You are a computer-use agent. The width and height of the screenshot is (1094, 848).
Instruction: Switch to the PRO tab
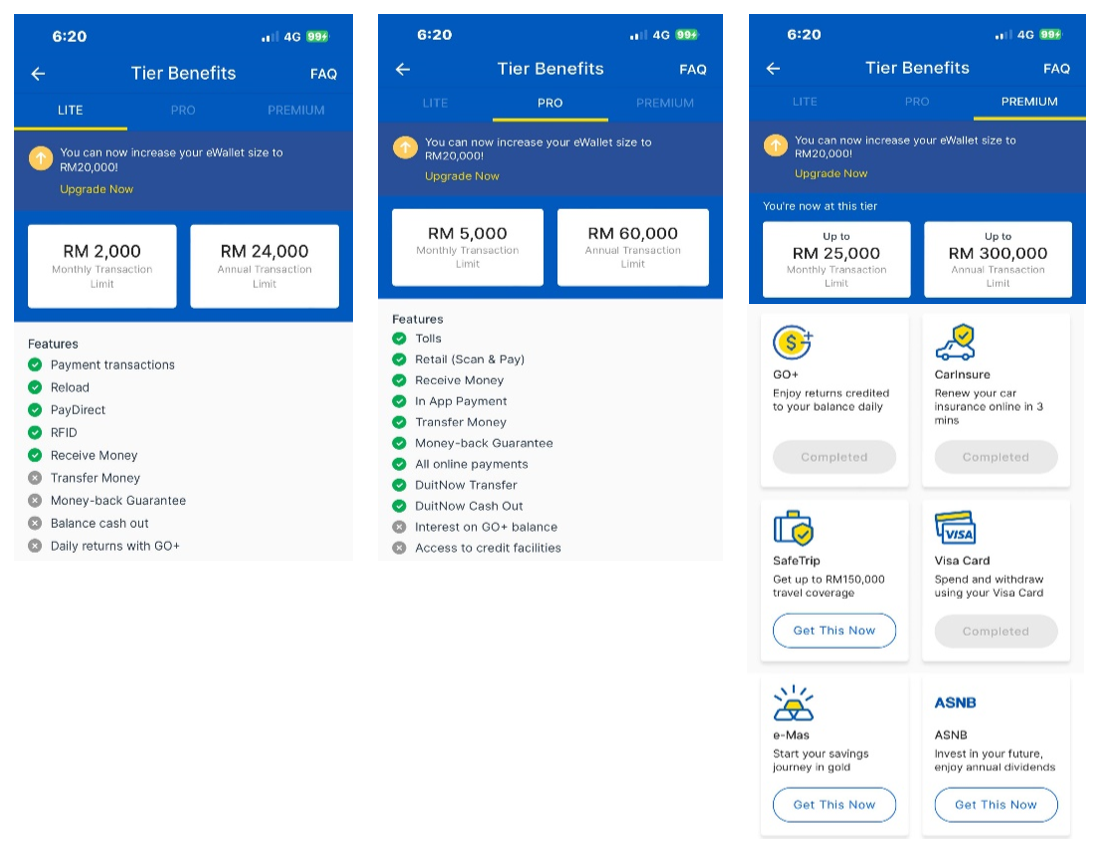coord(548,102)
